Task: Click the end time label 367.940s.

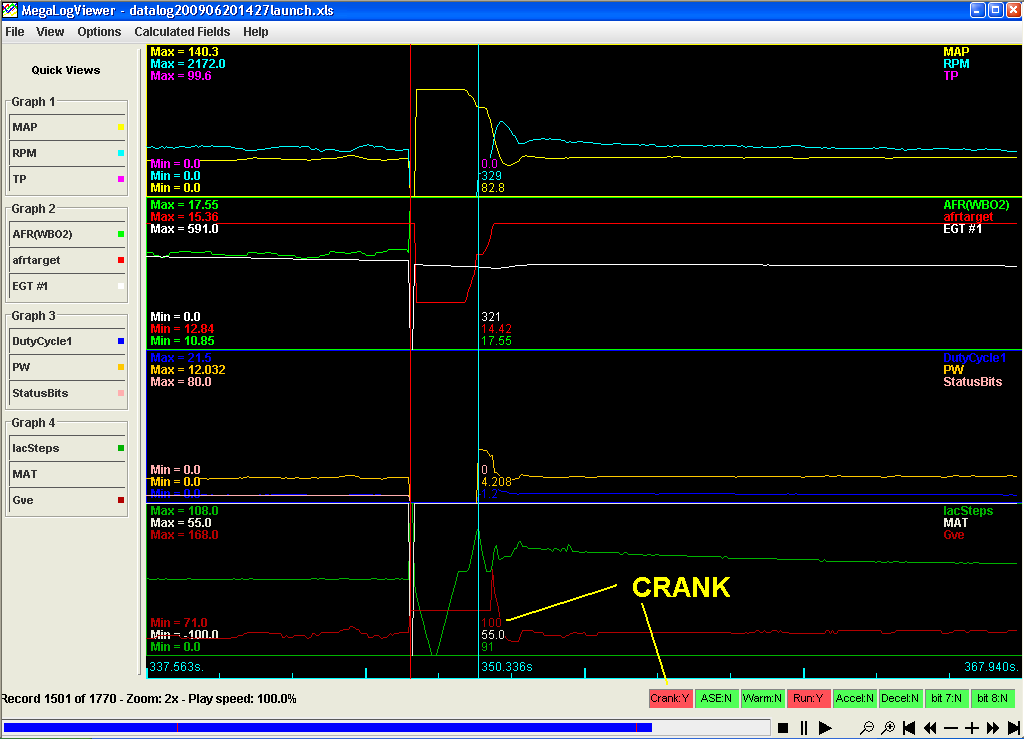Action: point(991,667)
